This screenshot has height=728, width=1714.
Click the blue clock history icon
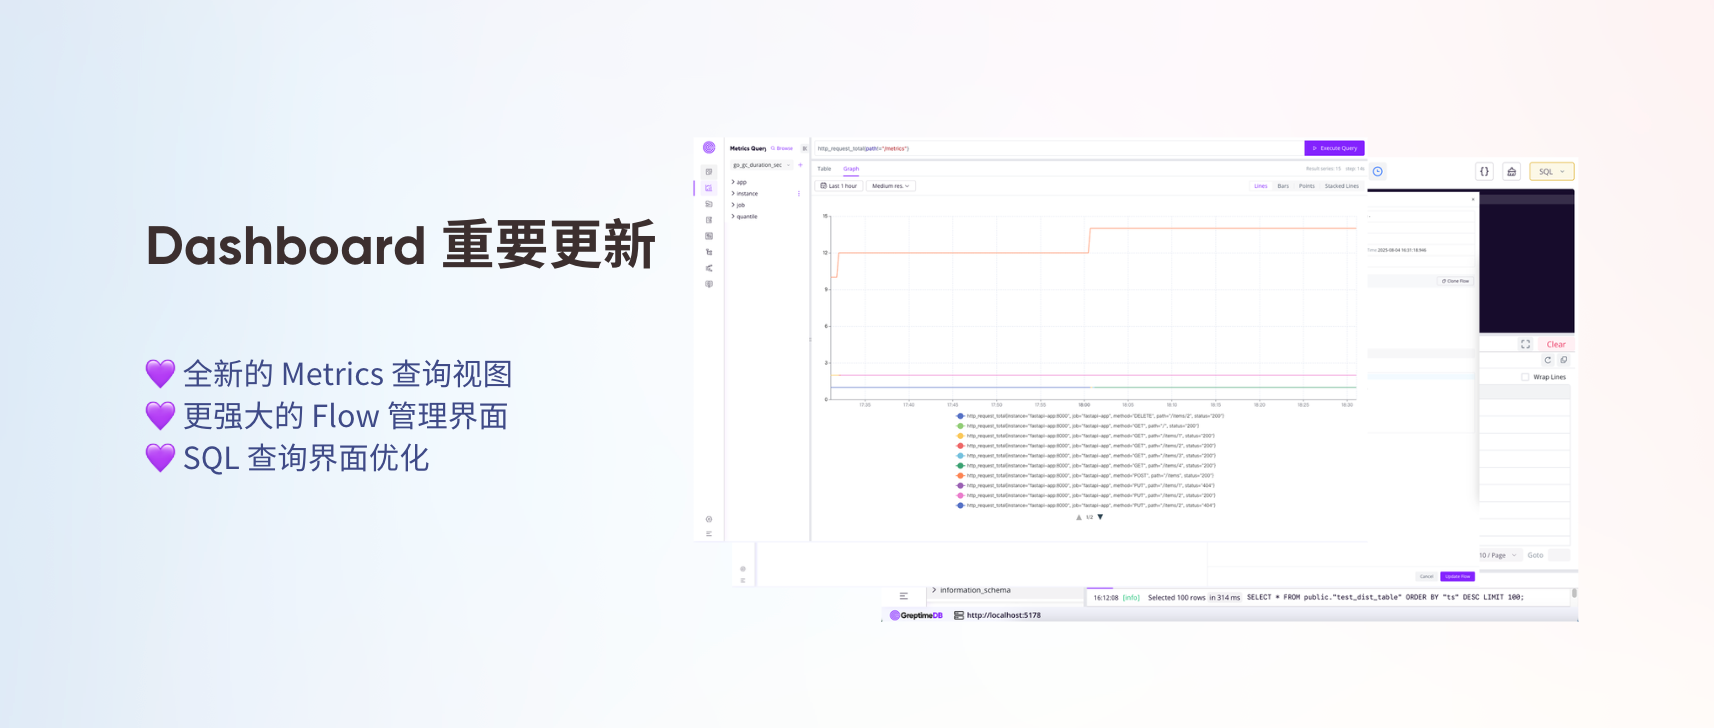pos(1377,171)
